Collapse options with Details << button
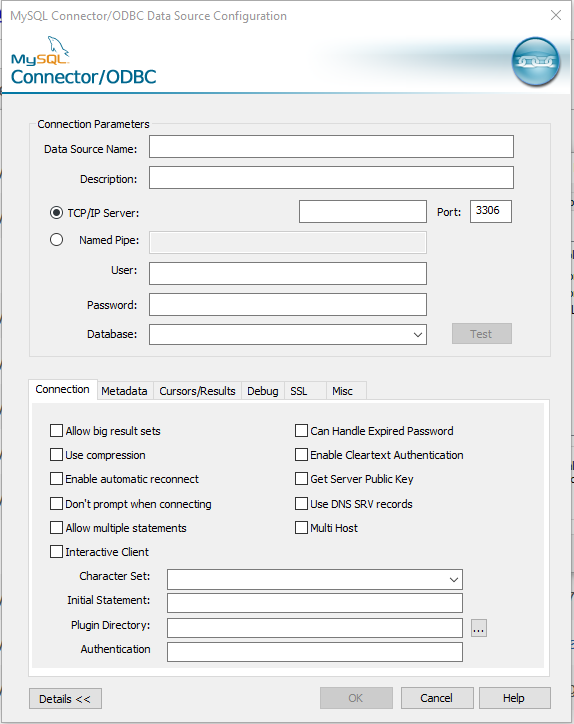 tap(65, 699)
